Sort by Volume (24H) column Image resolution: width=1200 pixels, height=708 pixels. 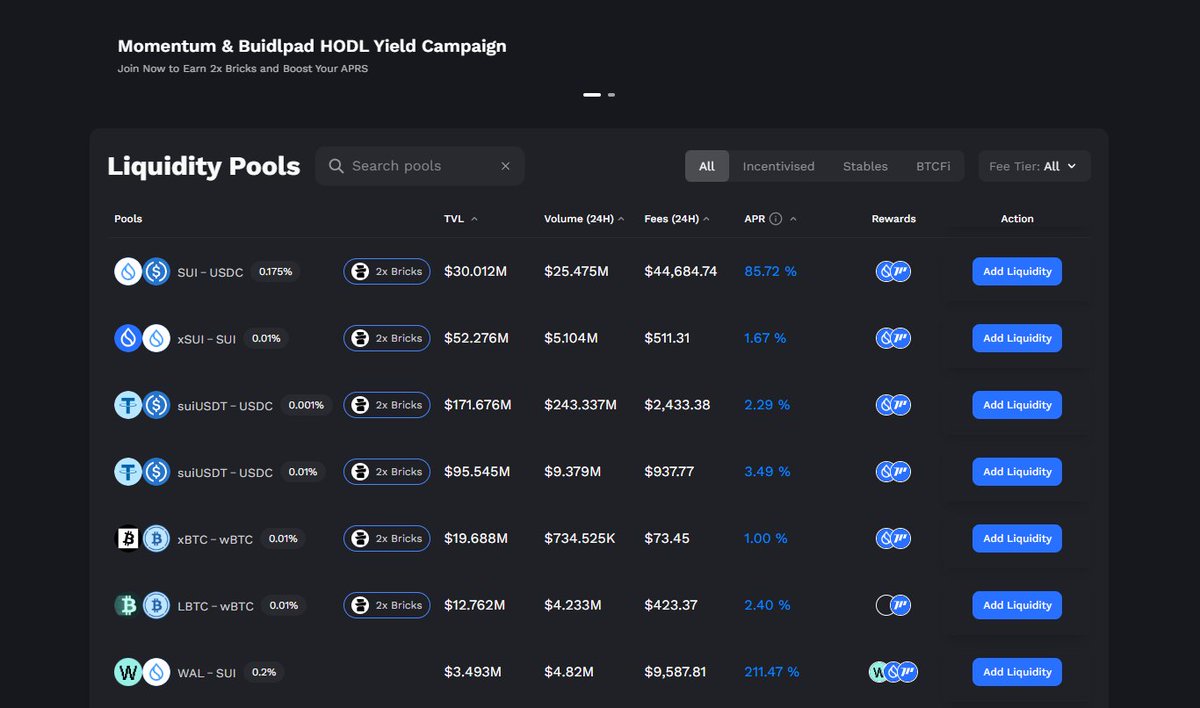point(584,219)
